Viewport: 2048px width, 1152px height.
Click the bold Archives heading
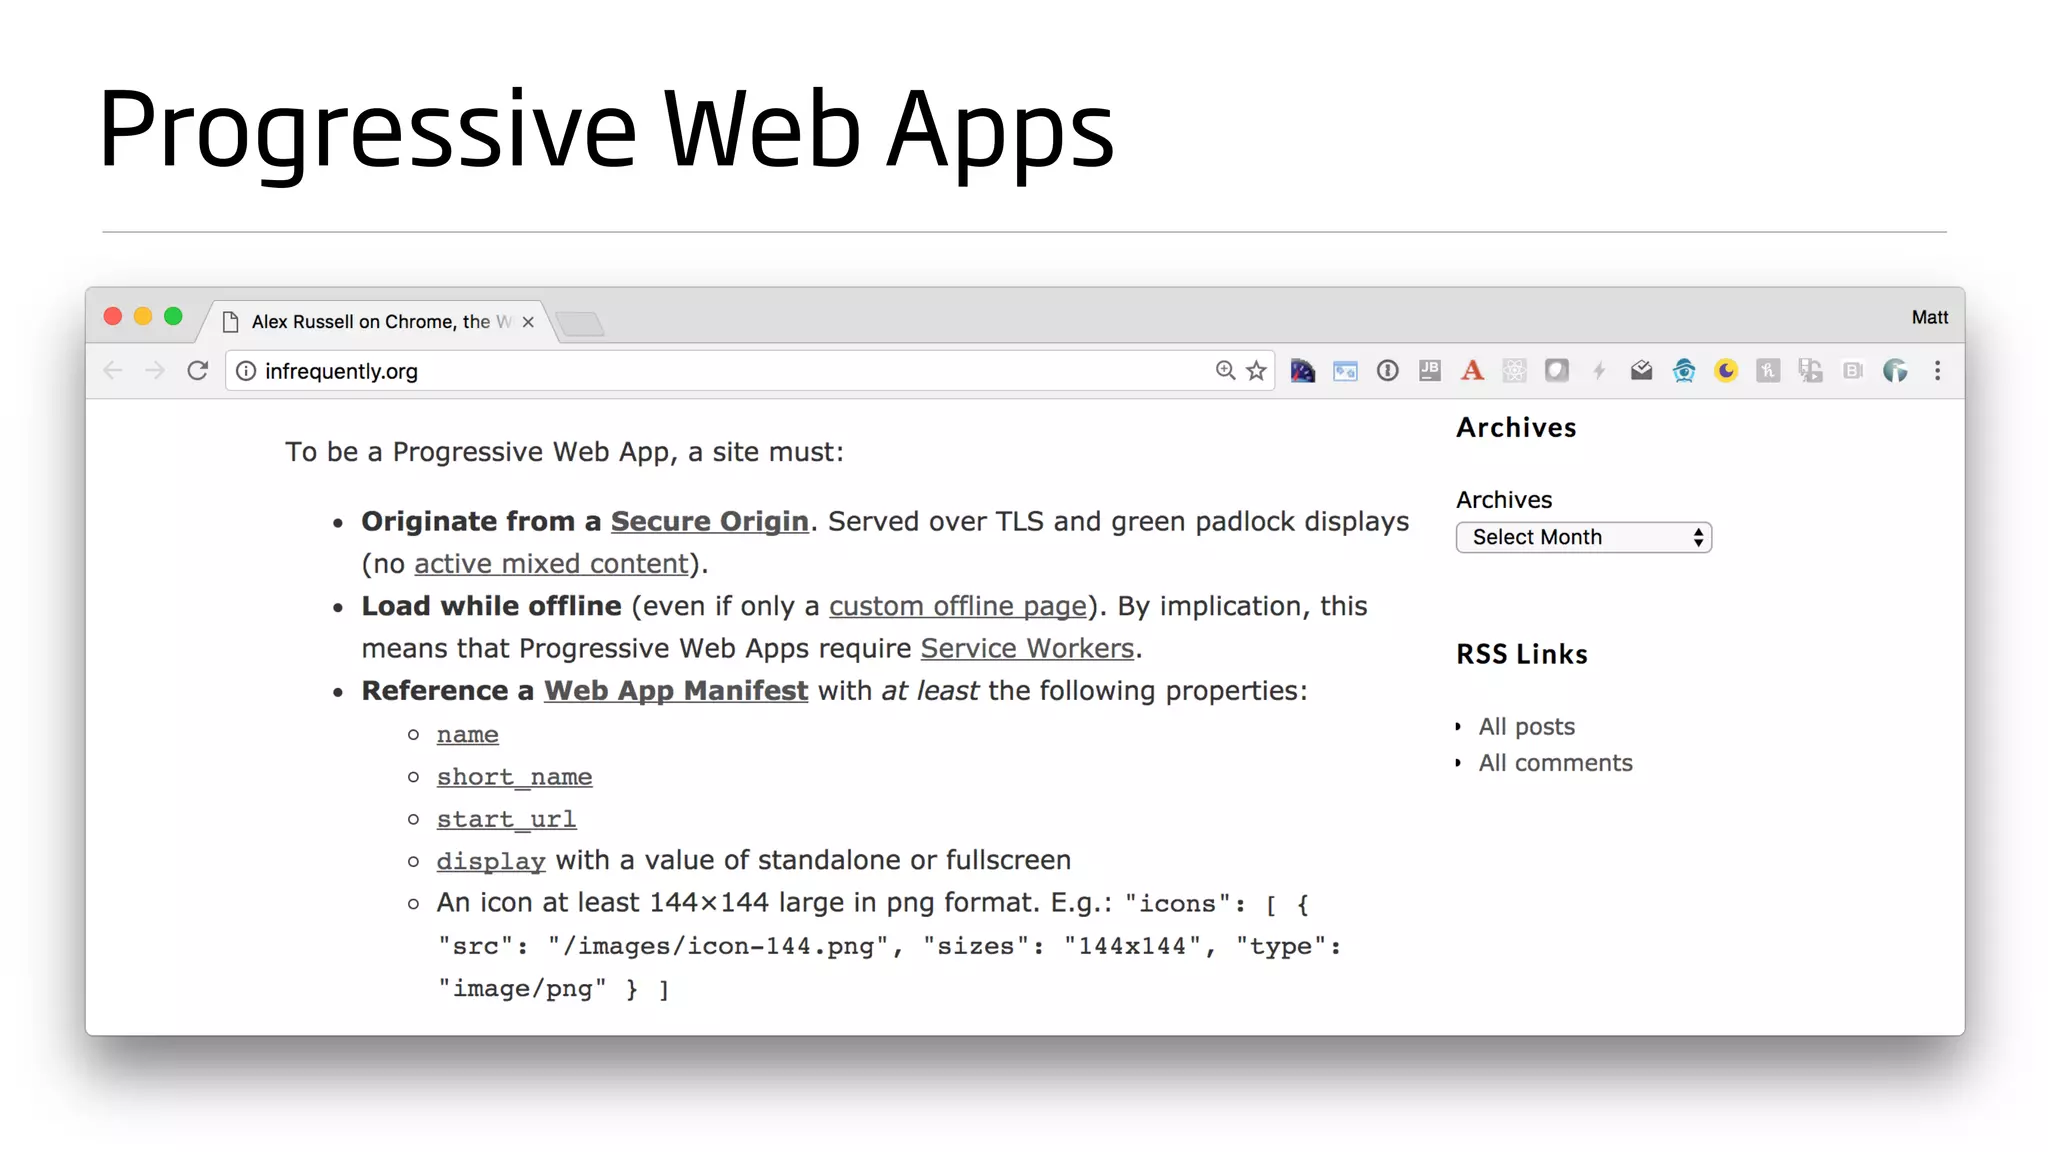[x=1516, y=427]
